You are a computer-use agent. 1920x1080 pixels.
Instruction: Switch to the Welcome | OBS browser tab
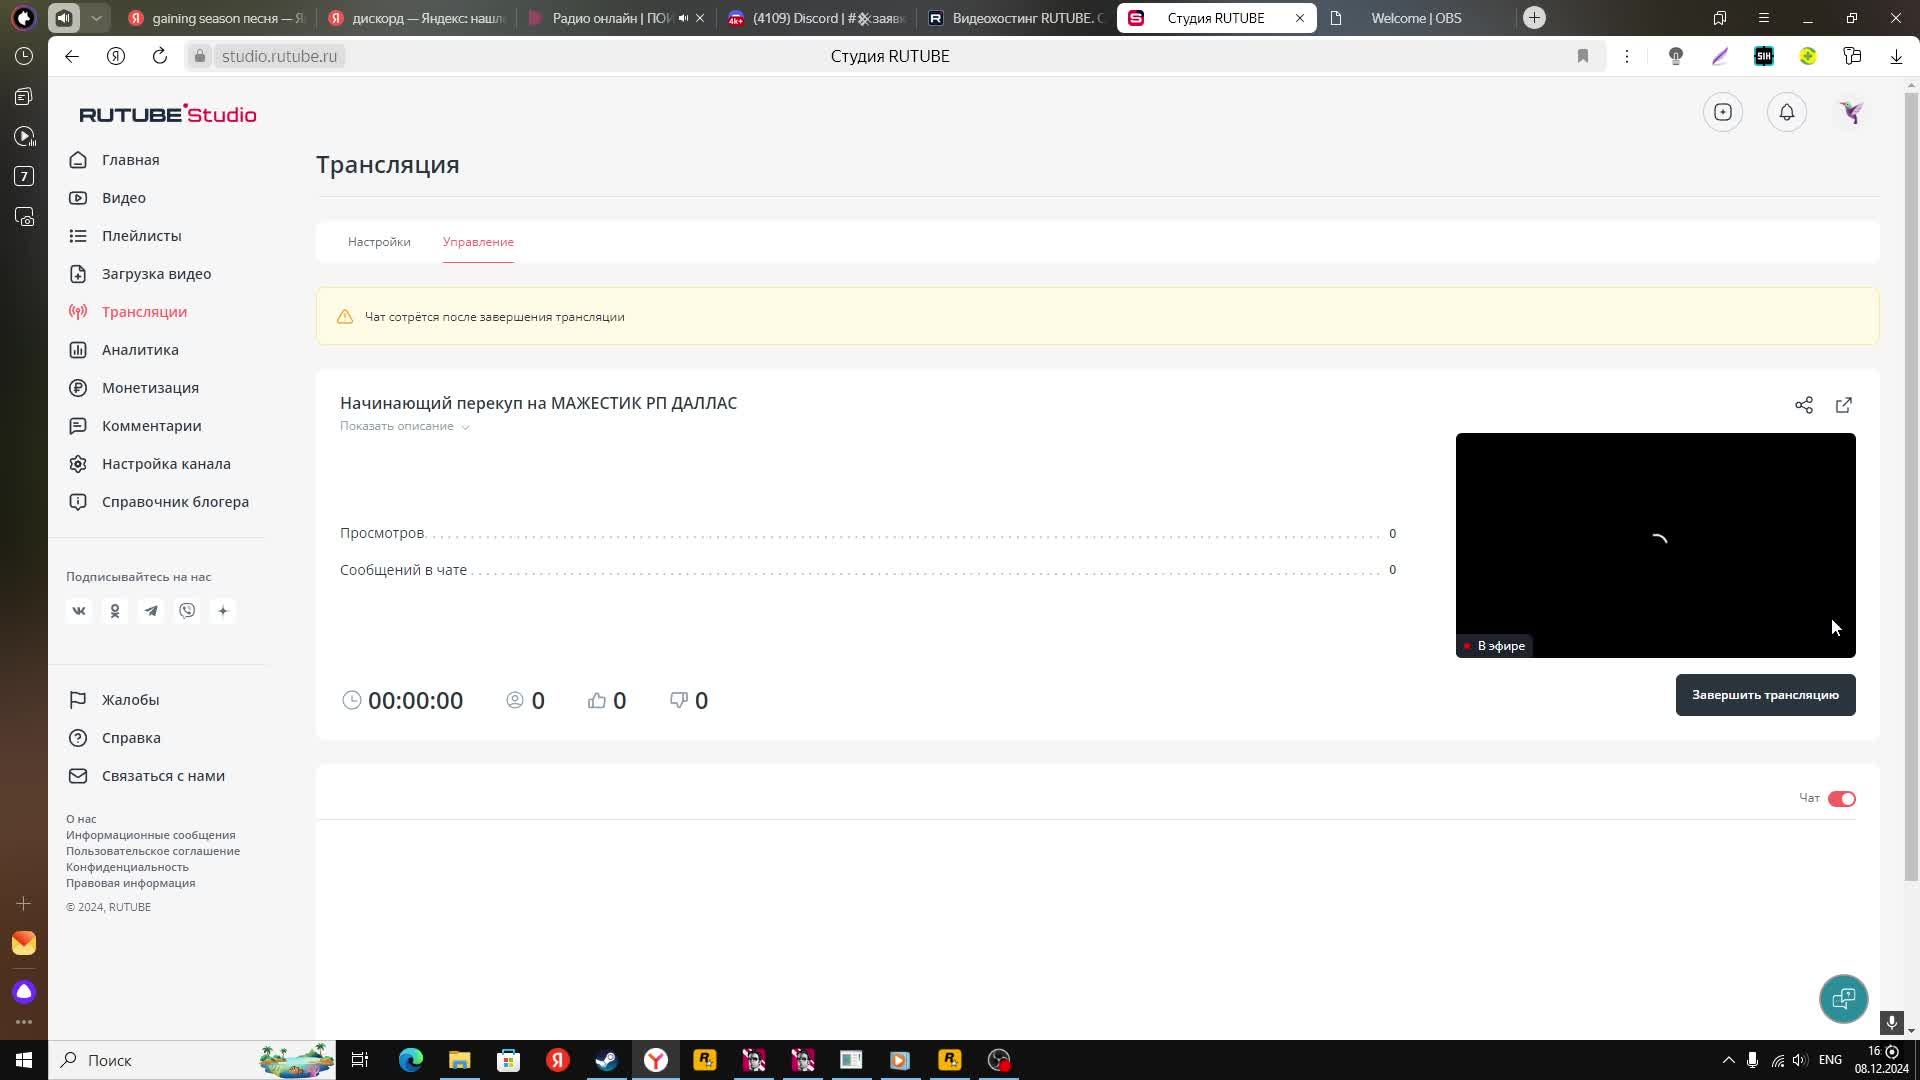1416,18
